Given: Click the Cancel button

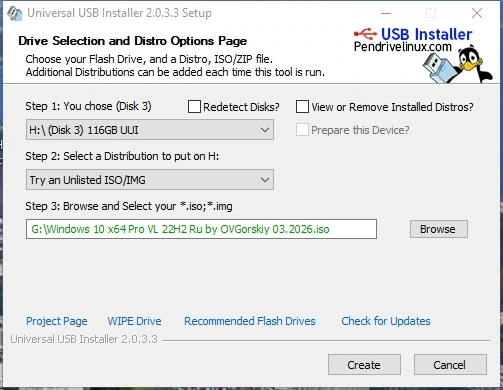Looking at the screenshot, I should [x=450, y=365].
